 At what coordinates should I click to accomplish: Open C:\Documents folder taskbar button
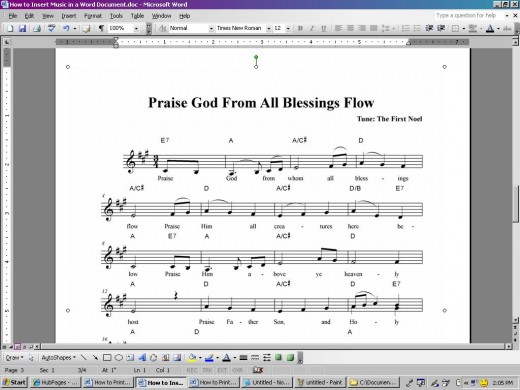(373, 382)
